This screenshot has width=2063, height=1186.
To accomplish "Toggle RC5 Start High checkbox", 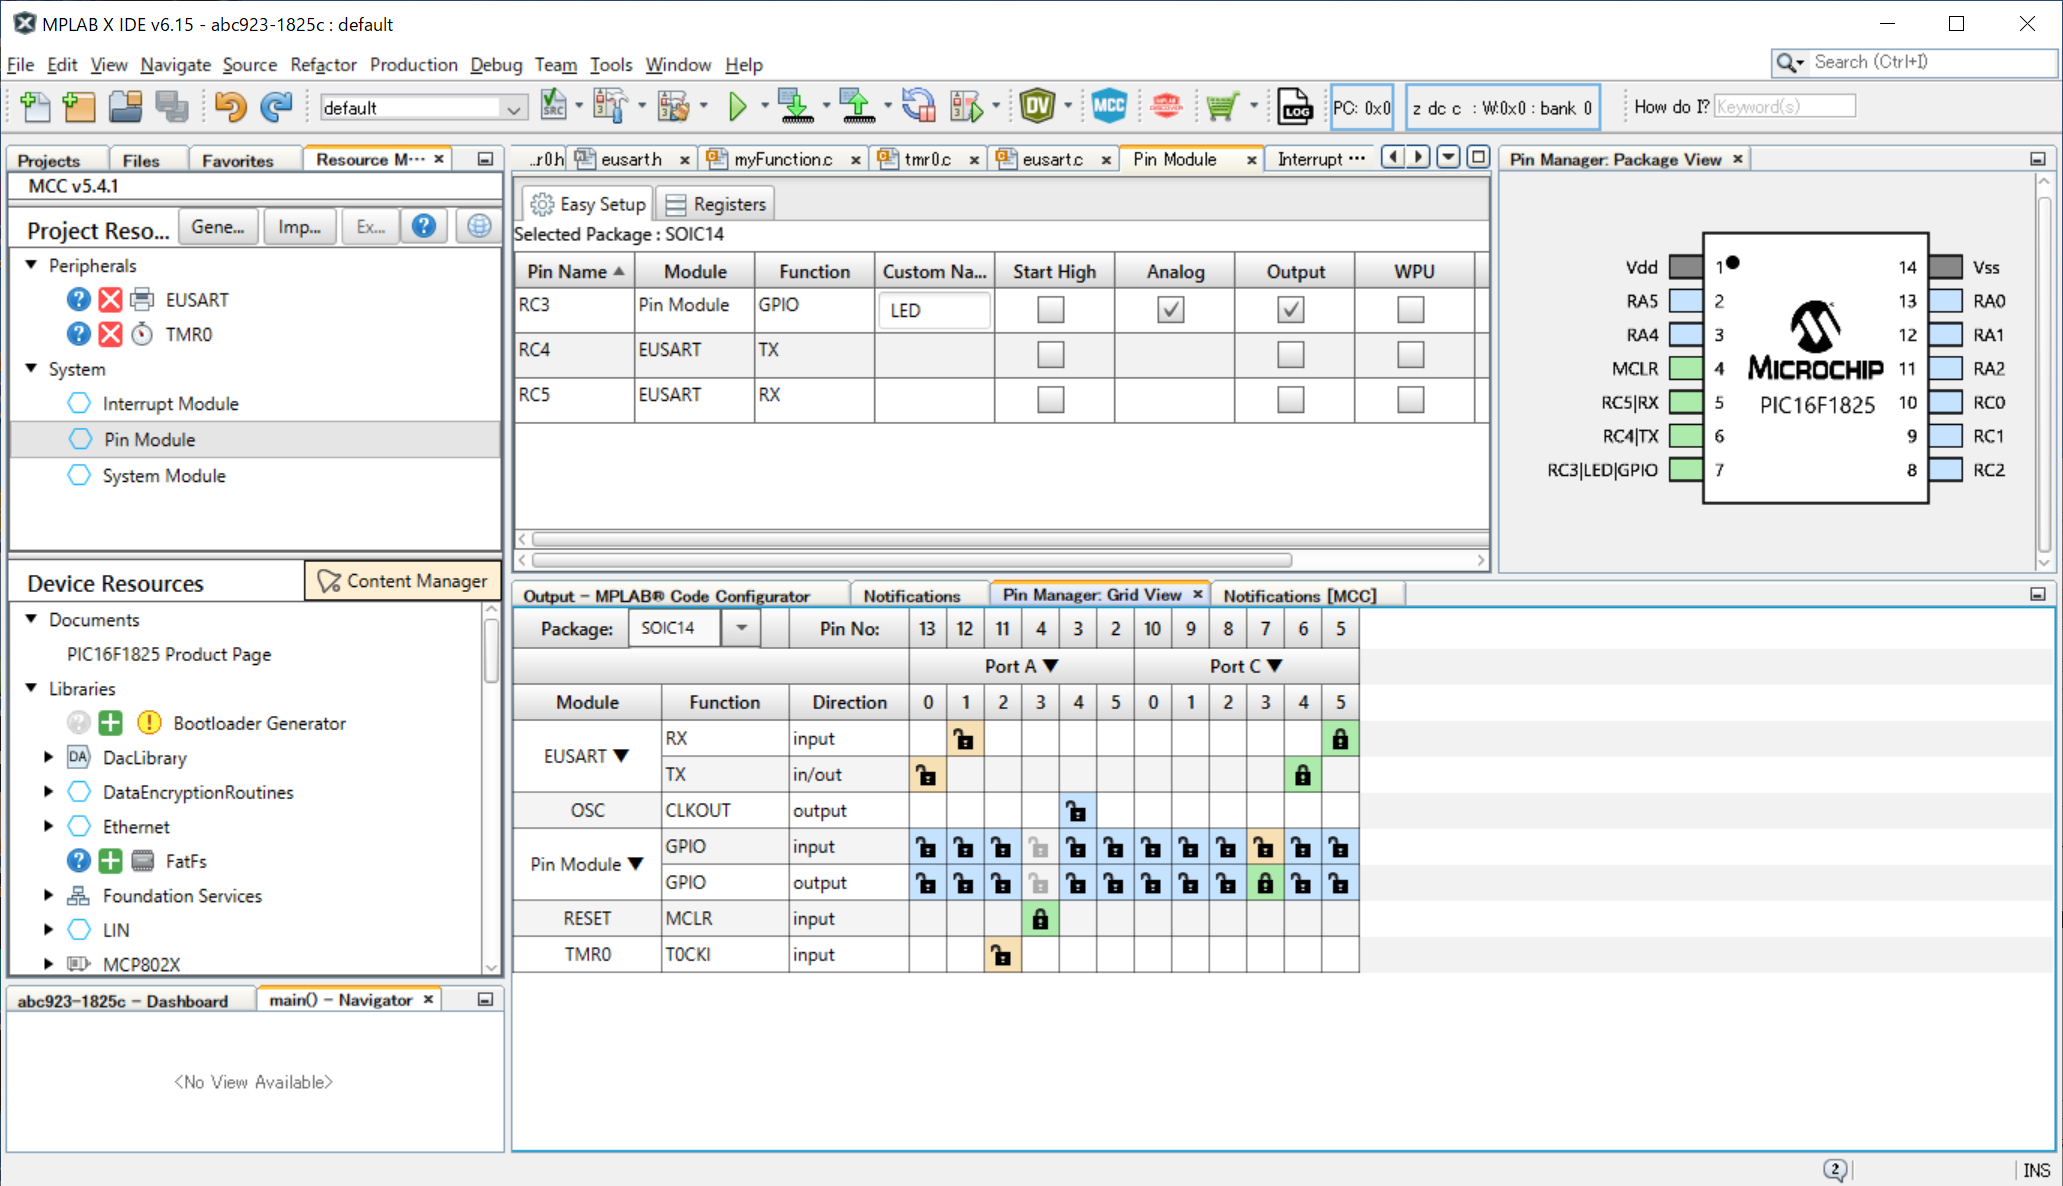I will (1050, 399).
